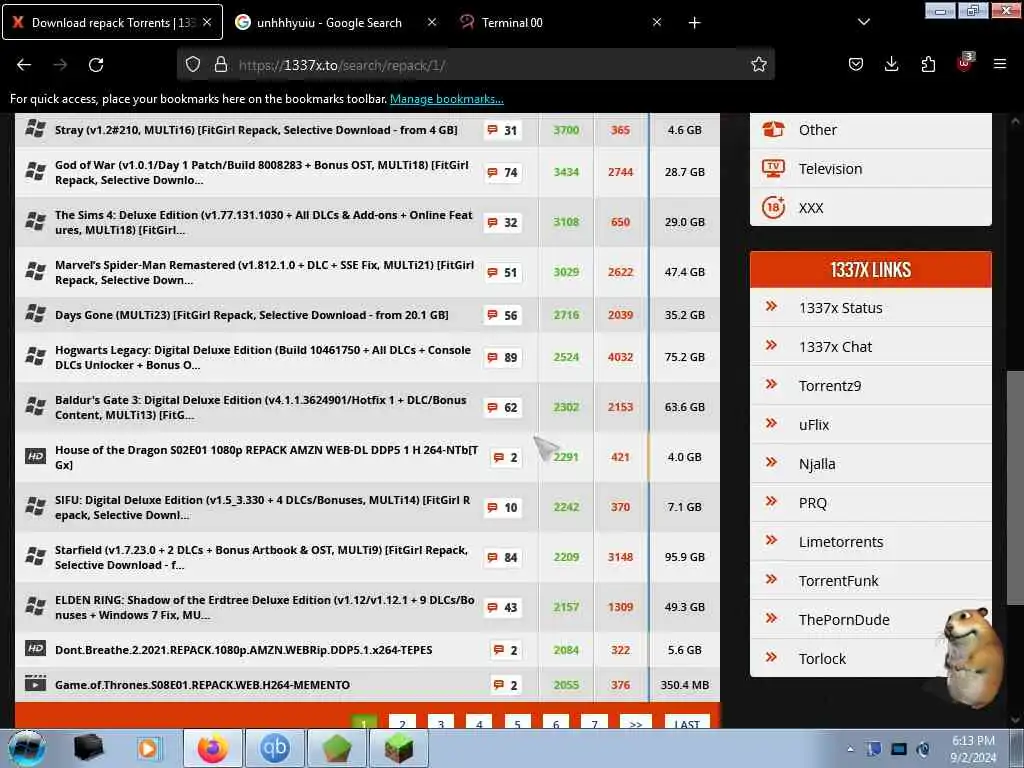Screen dimensions: 1024x768
Task: Open the media player taskbar icon
Action: (x=148, y=748)
